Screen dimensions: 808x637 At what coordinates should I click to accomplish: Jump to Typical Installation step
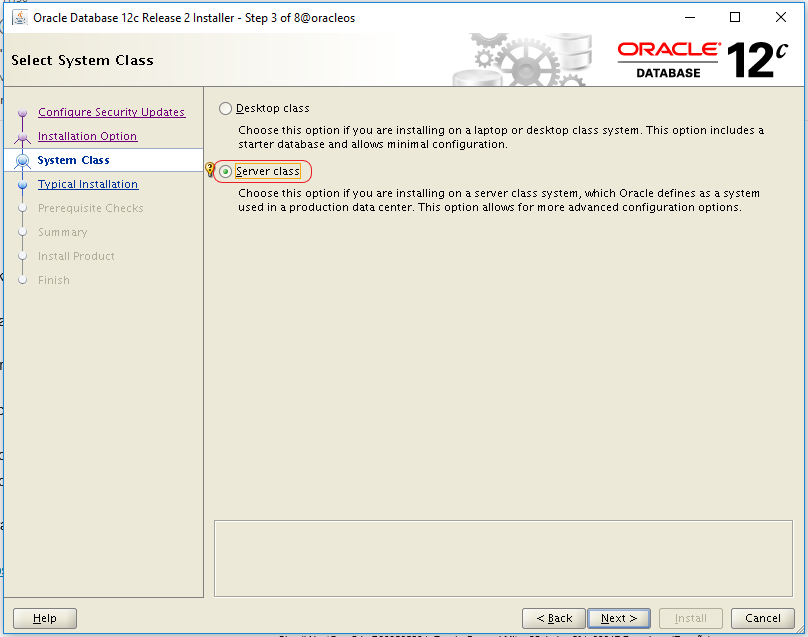[88, 184]
